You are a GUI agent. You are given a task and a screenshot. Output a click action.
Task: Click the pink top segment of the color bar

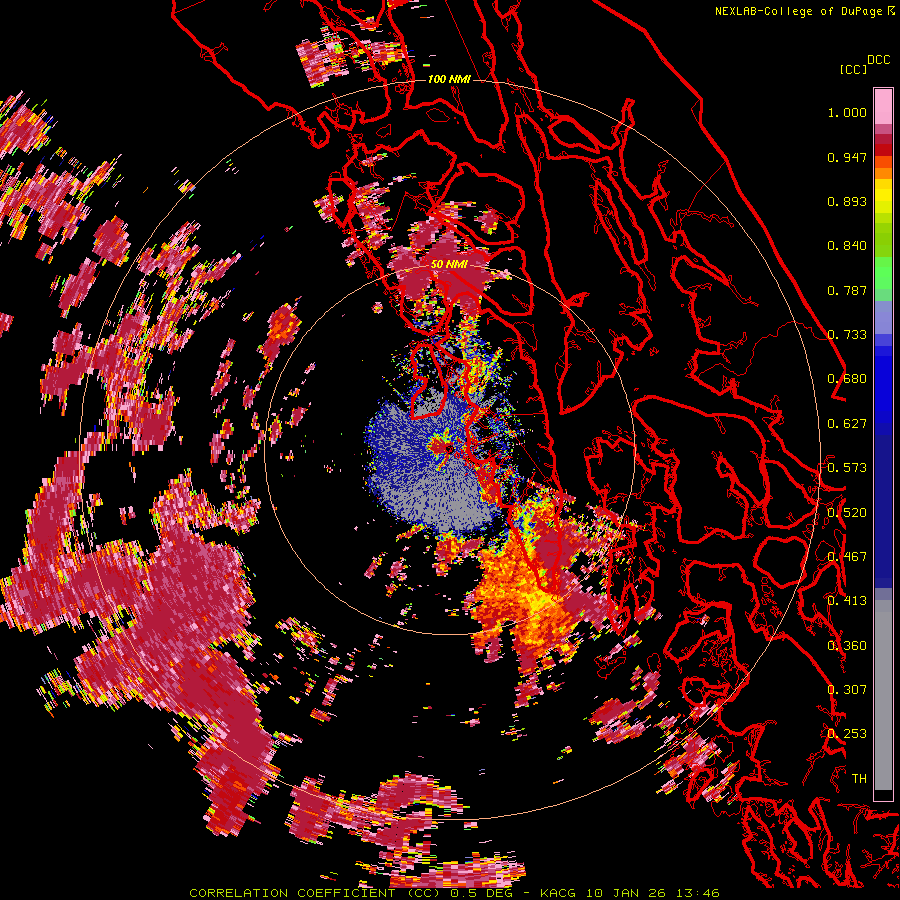883,106
